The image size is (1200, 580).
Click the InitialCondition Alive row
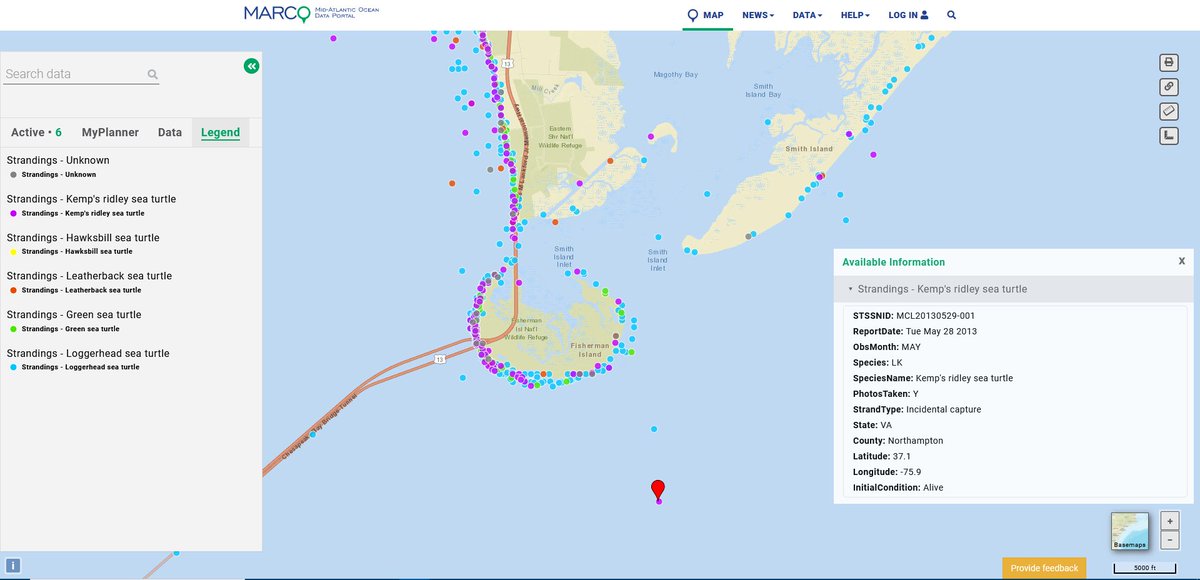tap(897, 488)
